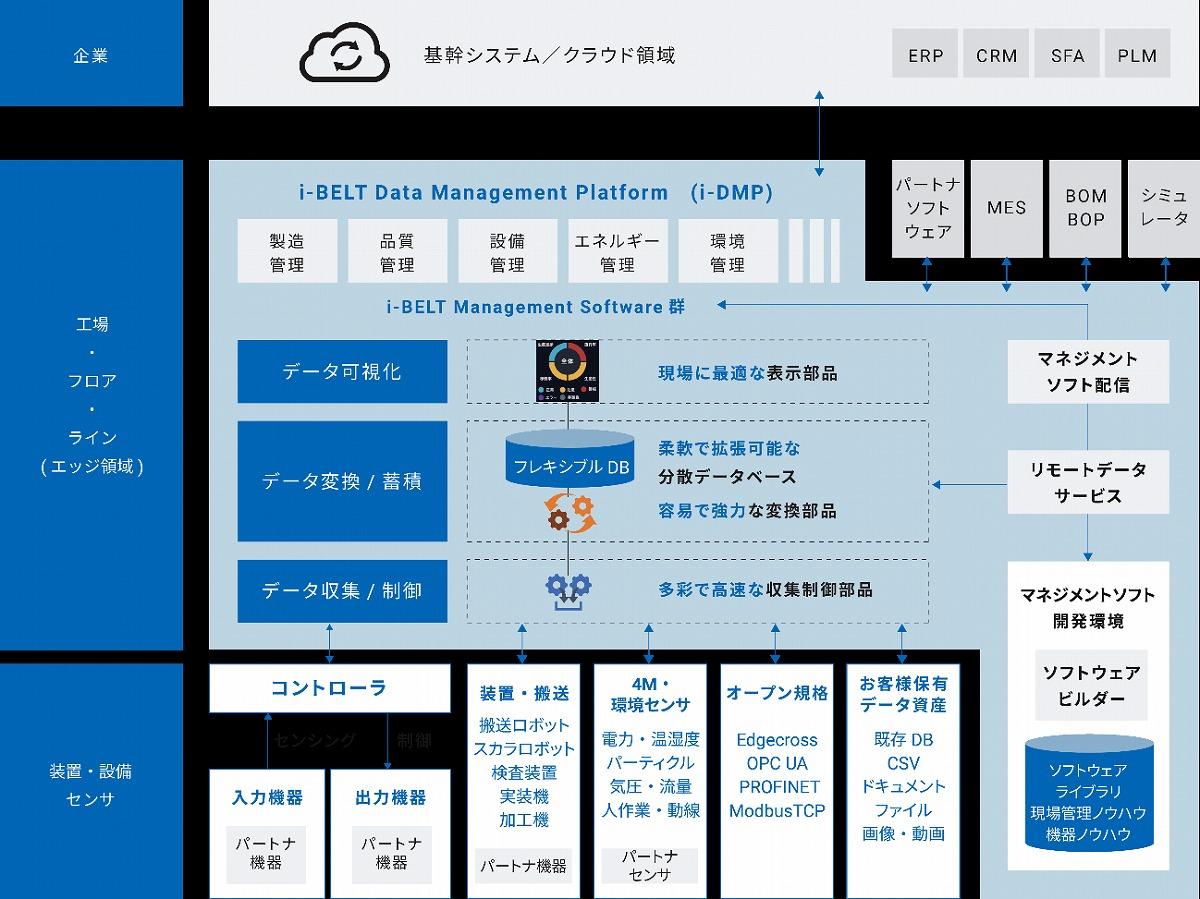Click the パートナソフトウェア box
The width and height of the screenshot is (1200, 899).
928,208
